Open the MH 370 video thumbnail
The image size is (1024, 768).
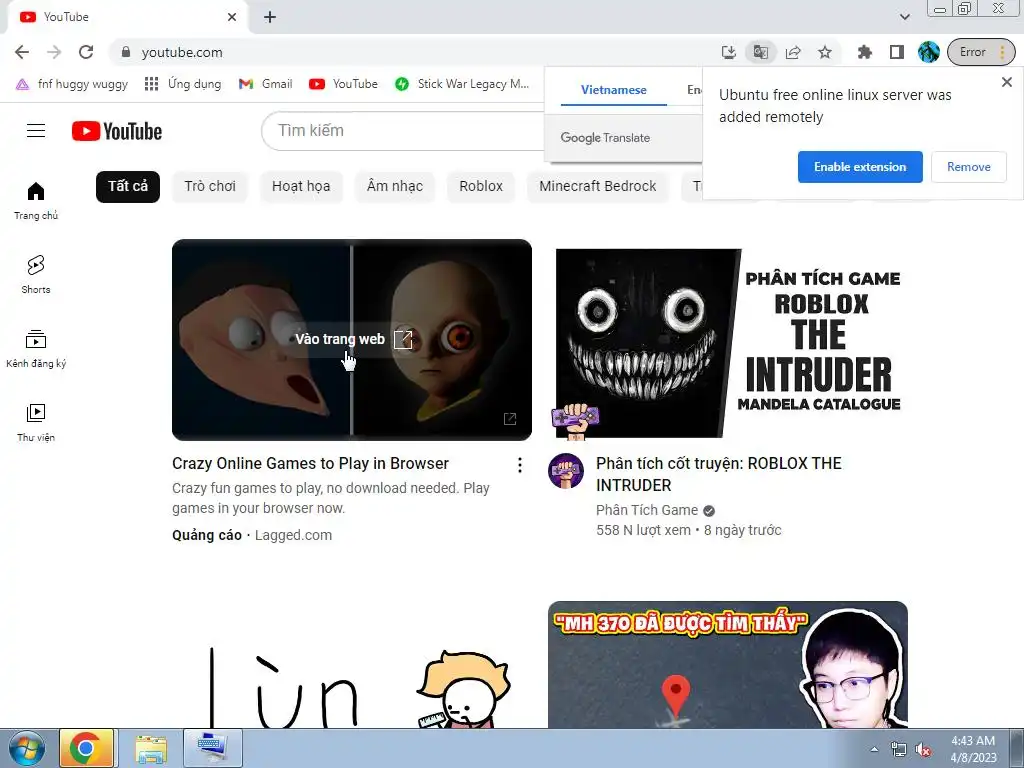coord(728,665)
